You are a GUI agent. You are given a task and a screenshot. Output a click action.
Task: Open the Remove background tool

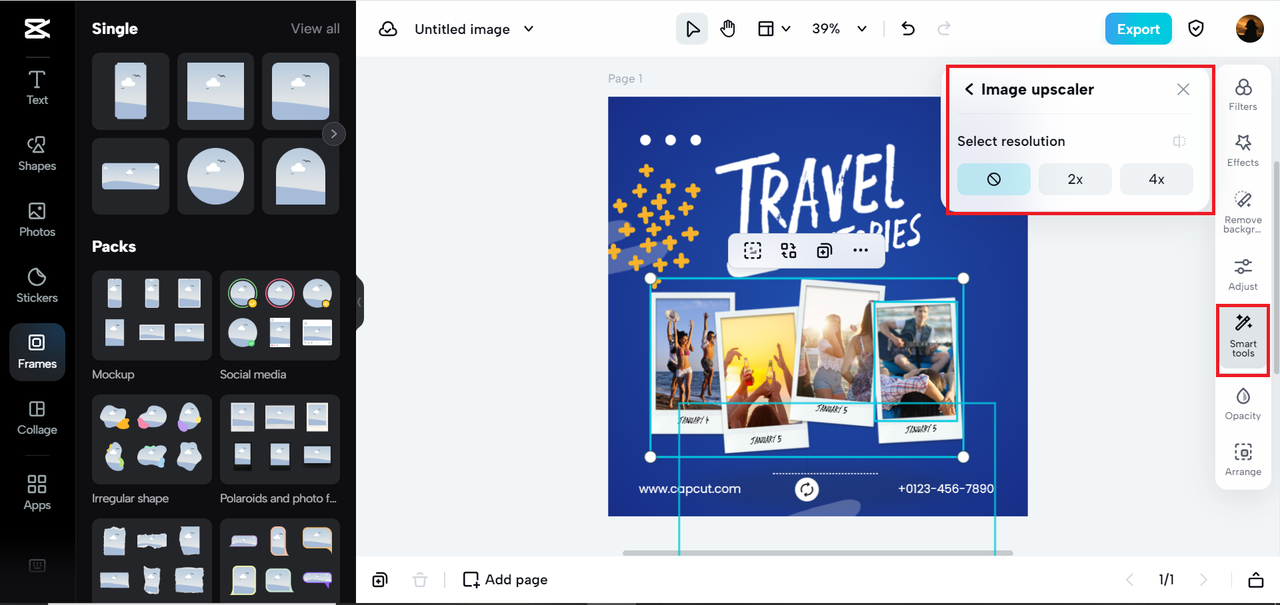(x=1243, y=212)
